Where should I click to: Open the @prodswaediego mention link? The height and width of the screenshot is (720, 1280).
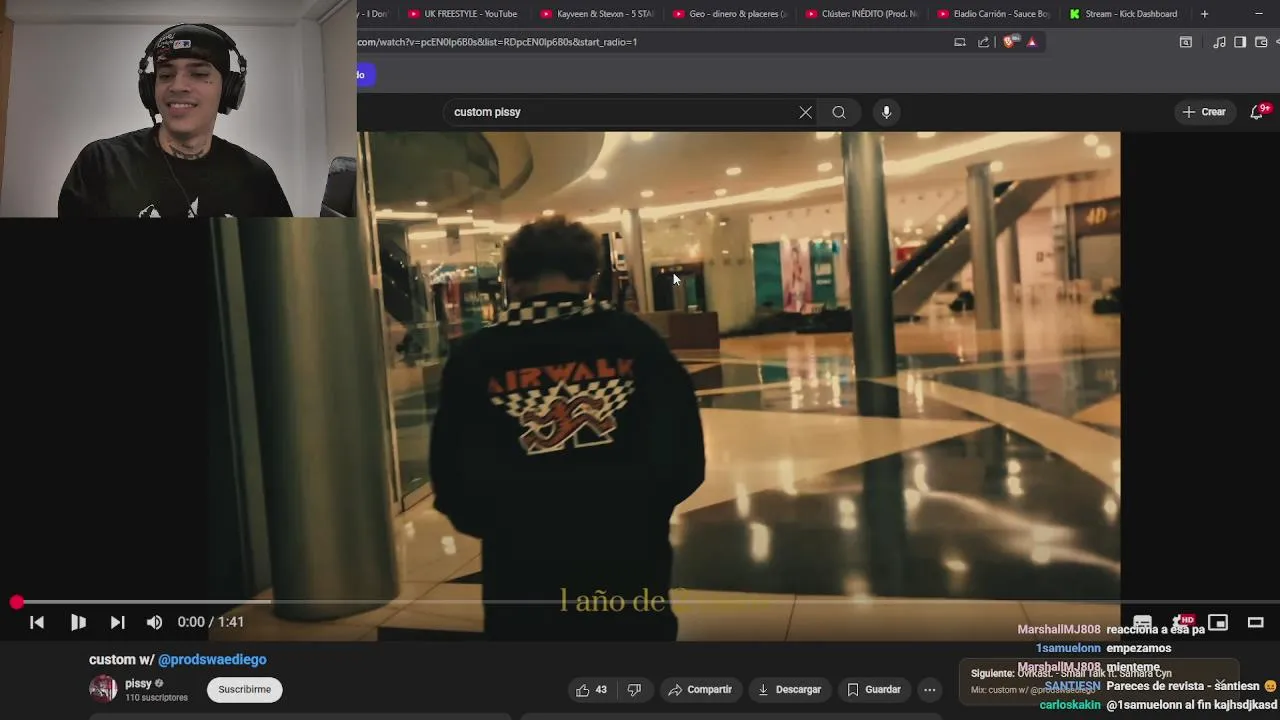click(212, 660)
